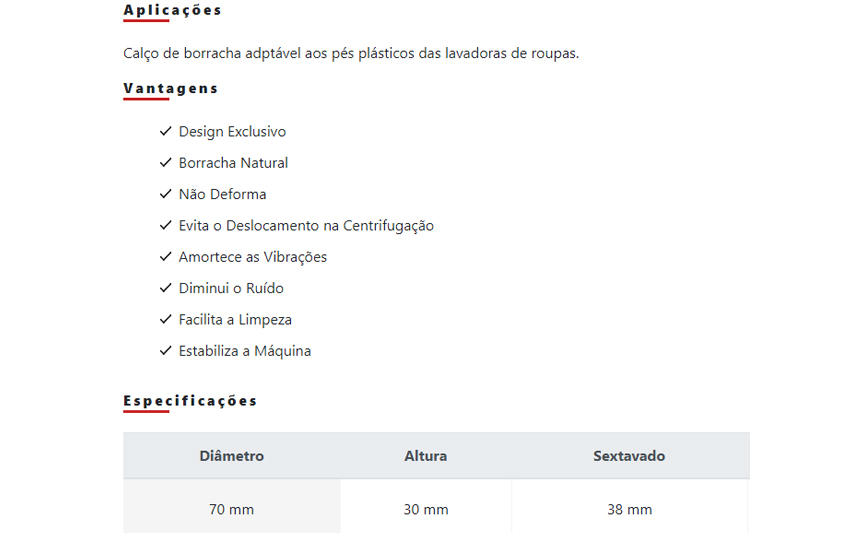Click the Vantagens section heading
The image size is (866, 533).
[170, 88]
